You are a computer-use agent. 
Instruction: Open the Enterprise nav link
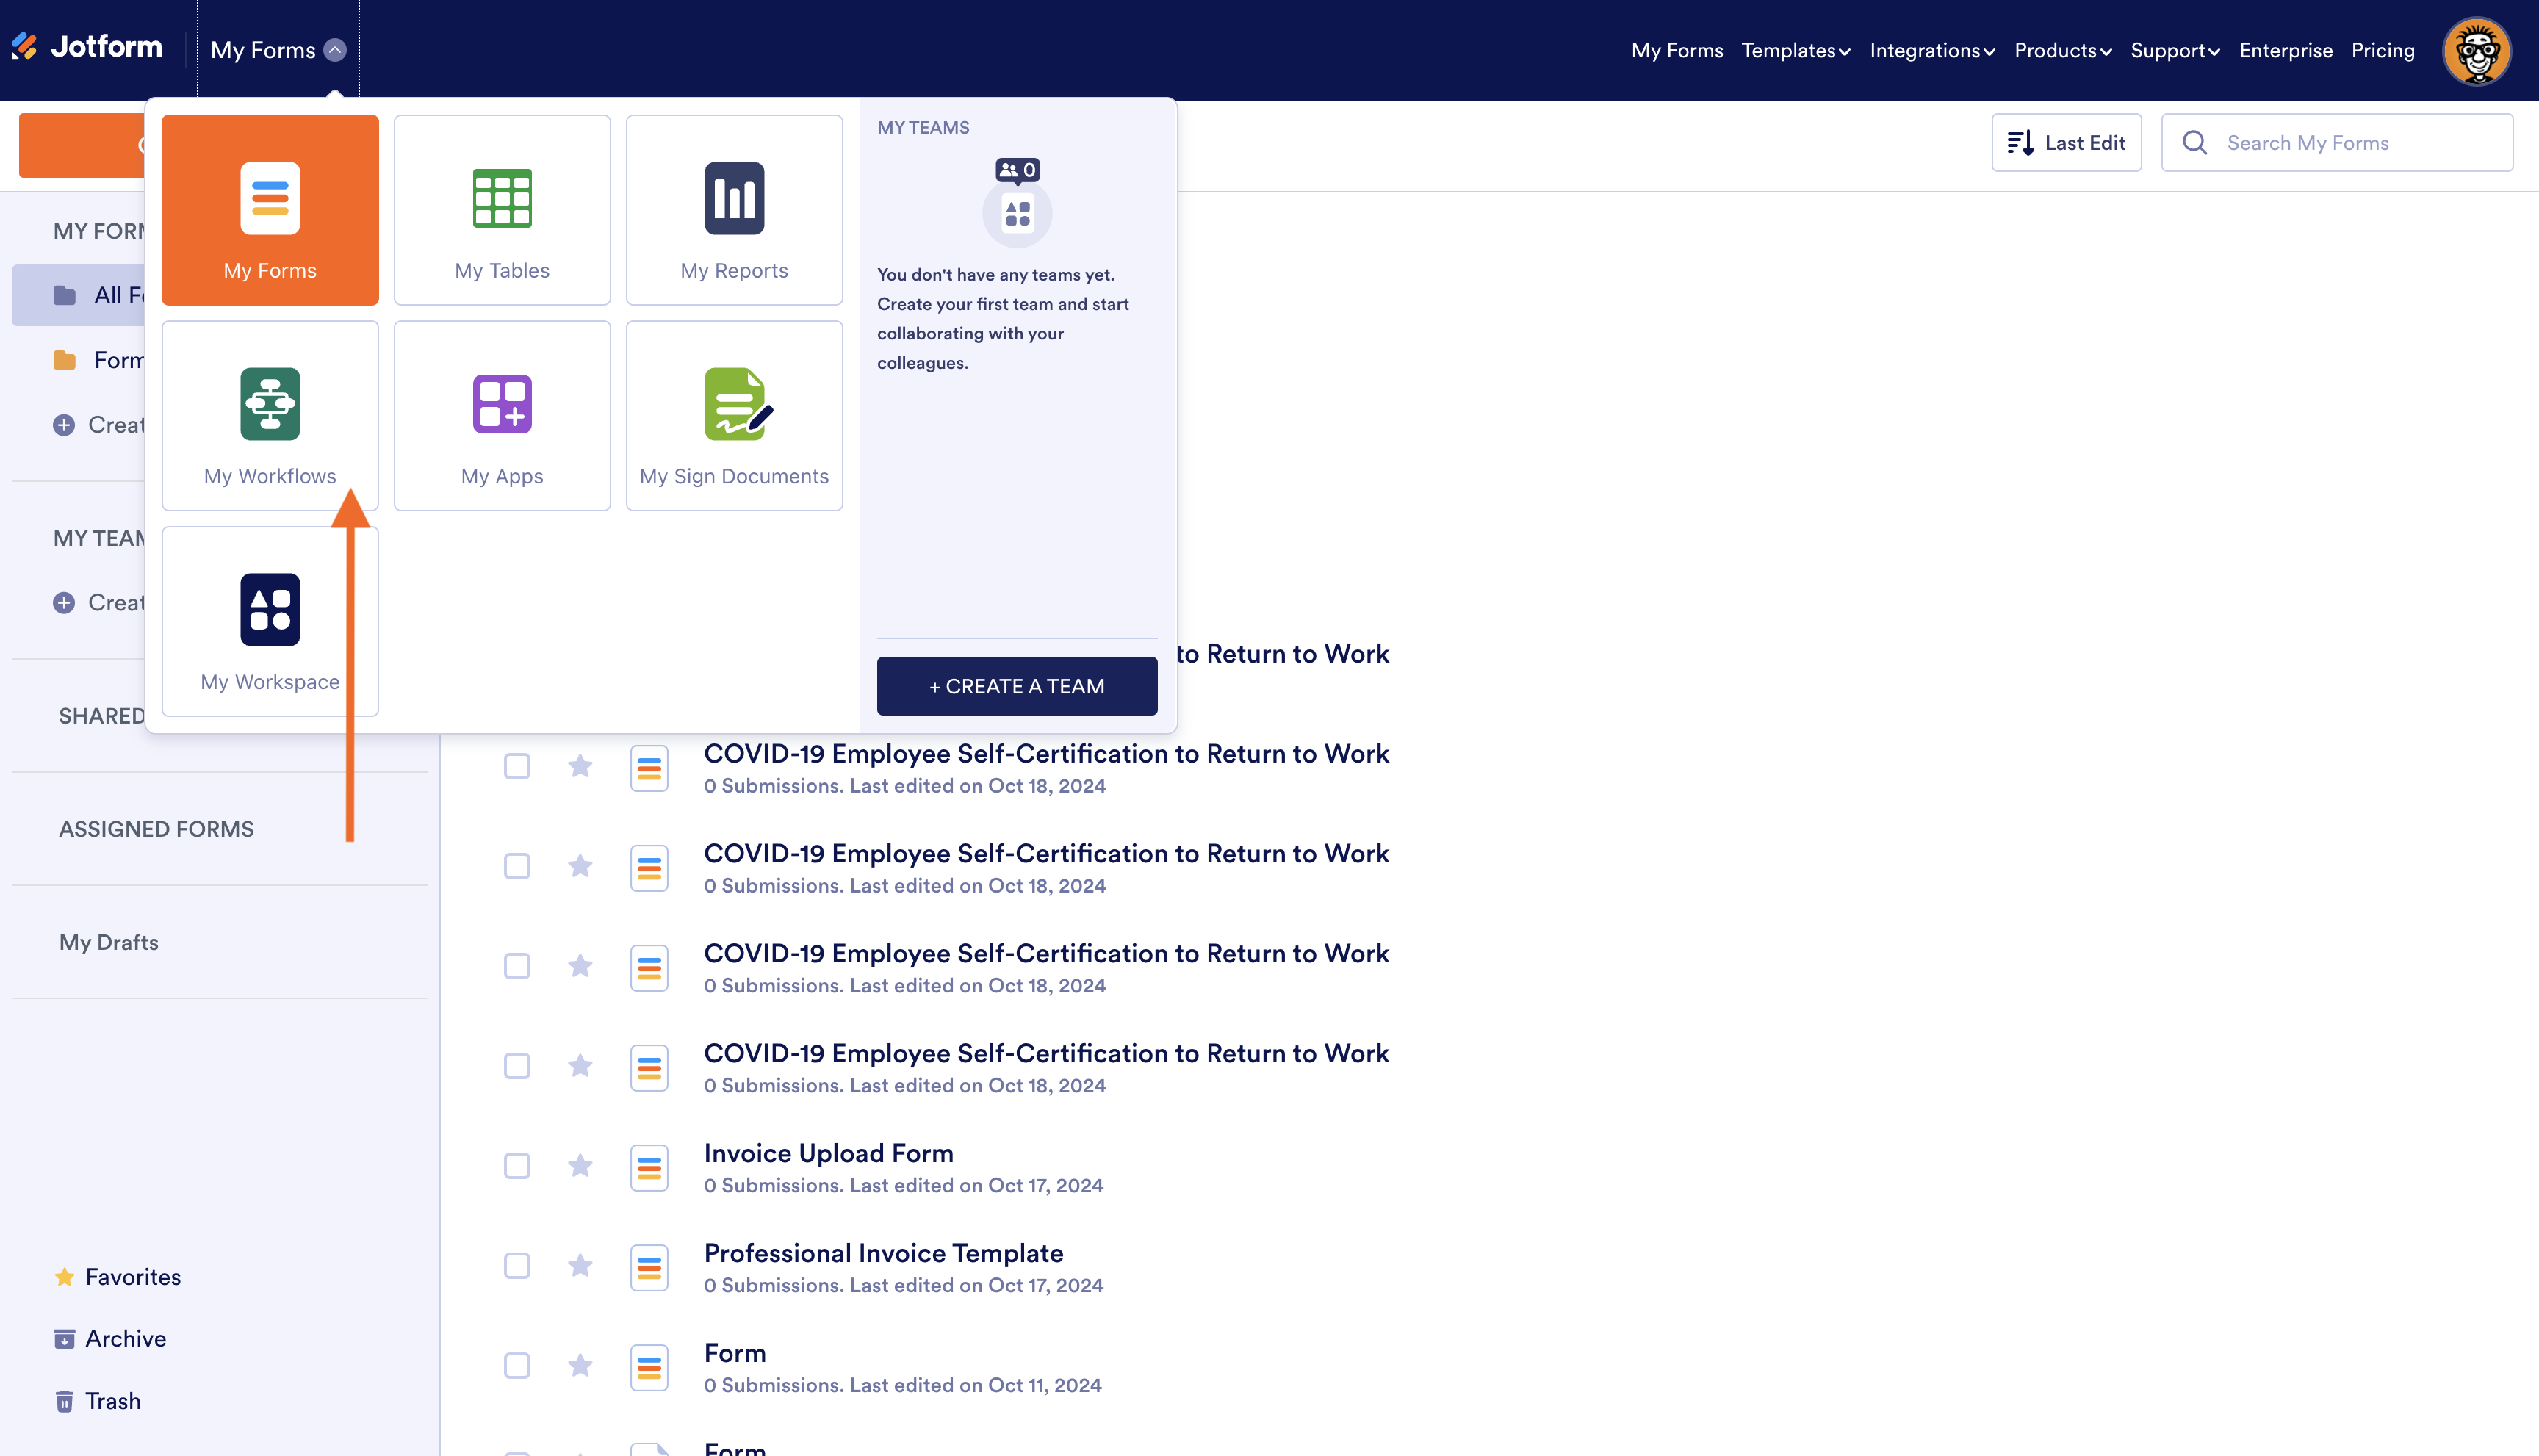pyautogui.click(x=2285, y=50)
